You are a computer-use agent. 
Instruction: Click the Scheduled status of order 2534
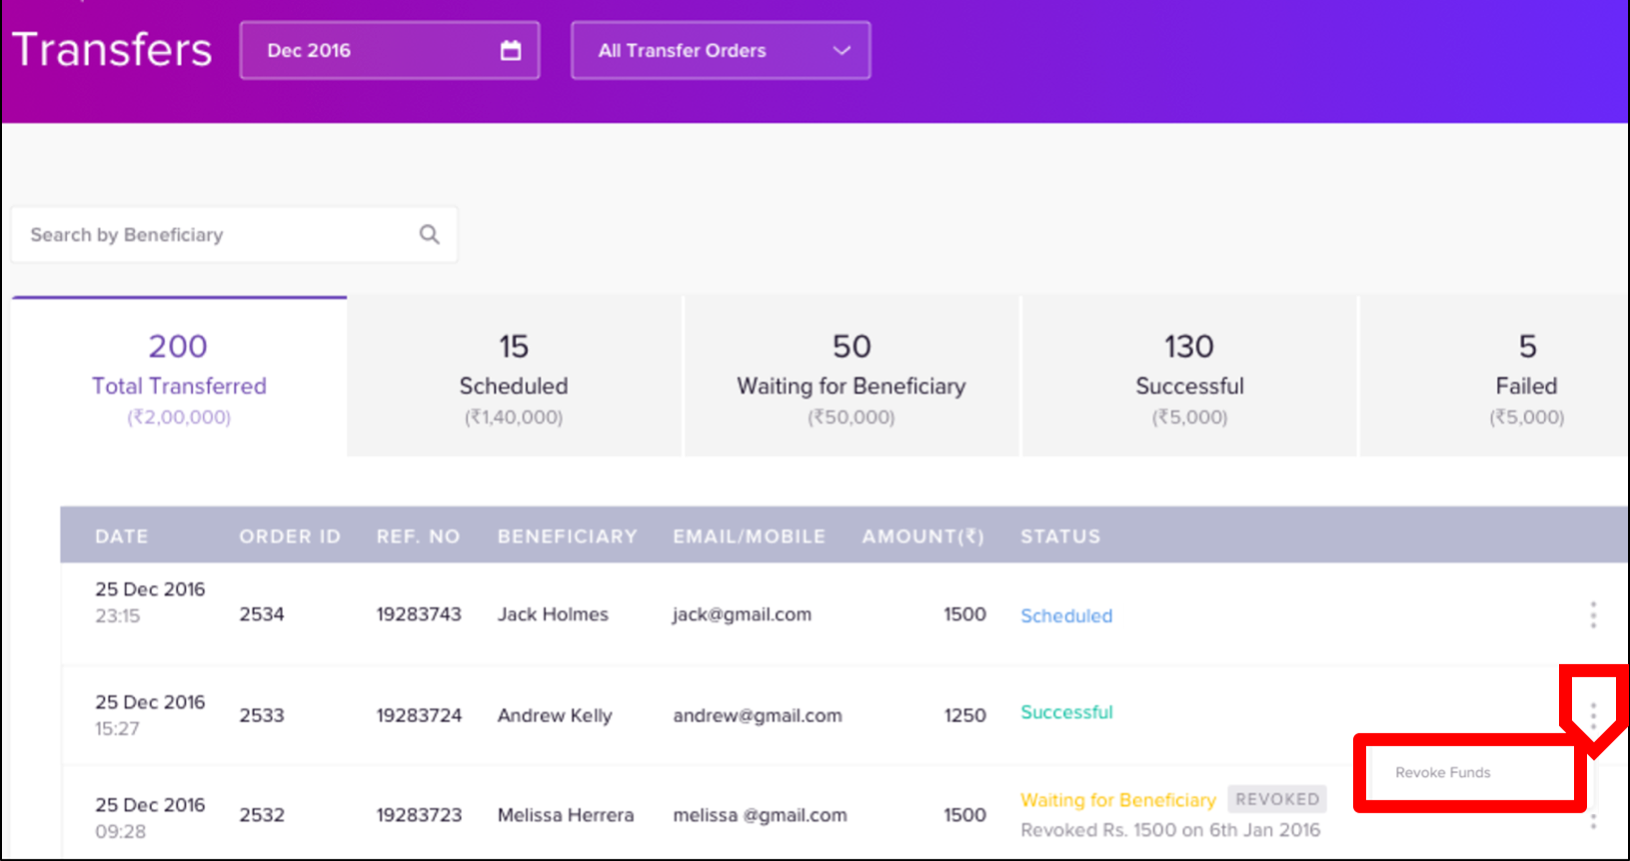click(1066, 615)
